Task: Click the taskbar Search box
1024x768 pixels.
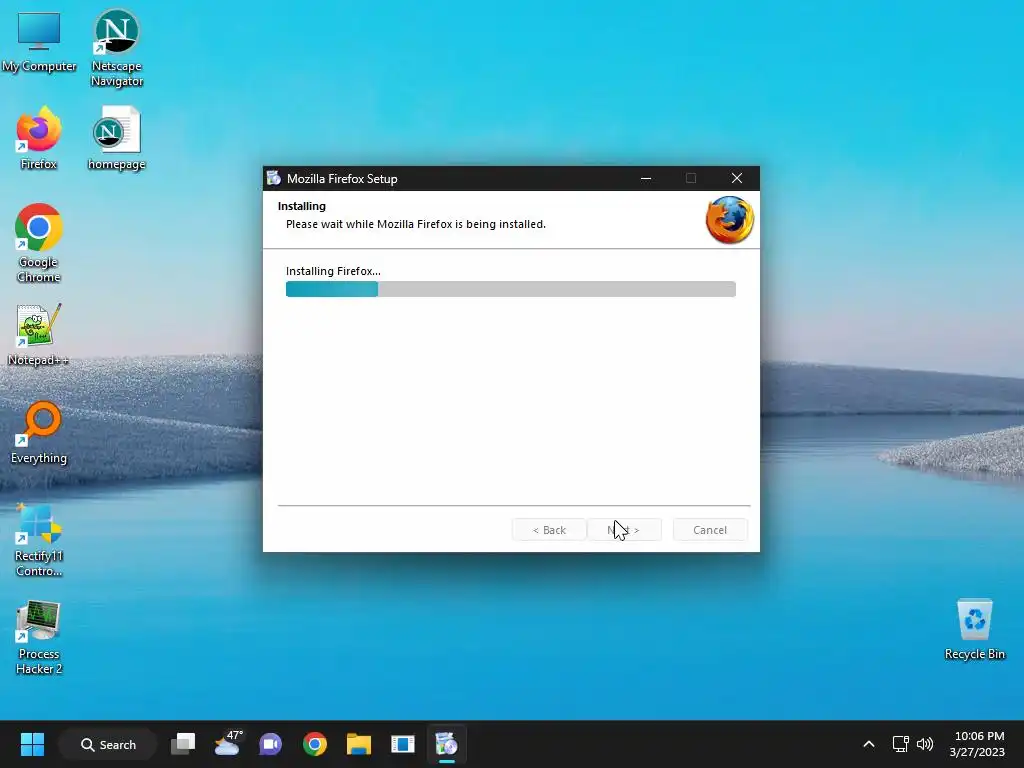Action: (108, 744)
